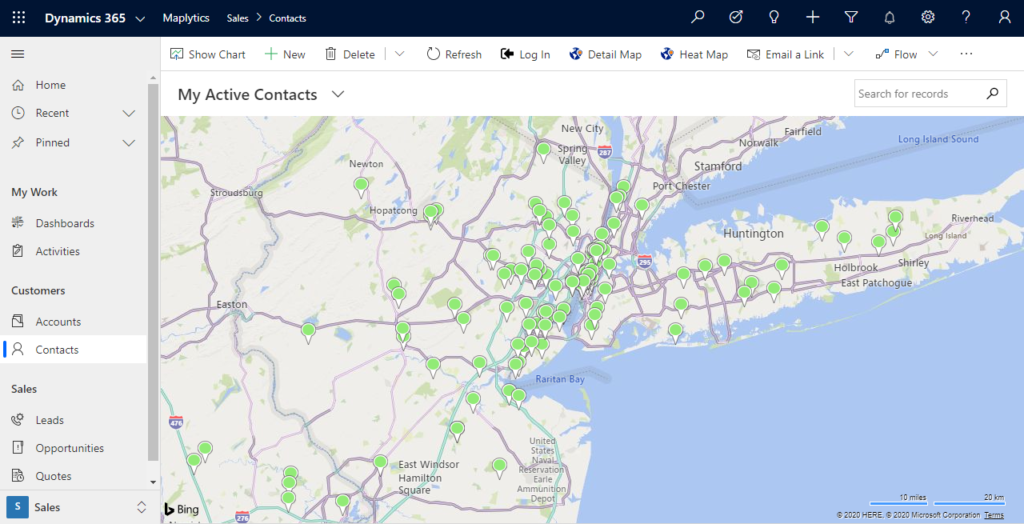Go to Dashboards in the sidebar

(64, 223)
